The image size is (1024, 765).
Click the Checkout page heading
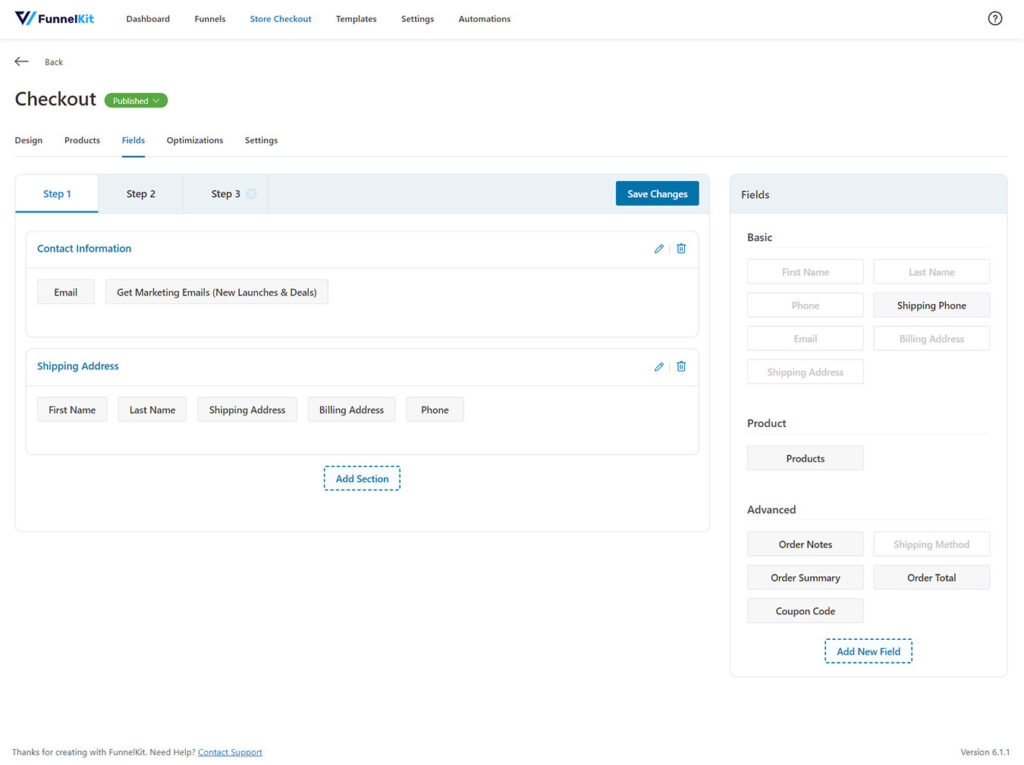56,99
